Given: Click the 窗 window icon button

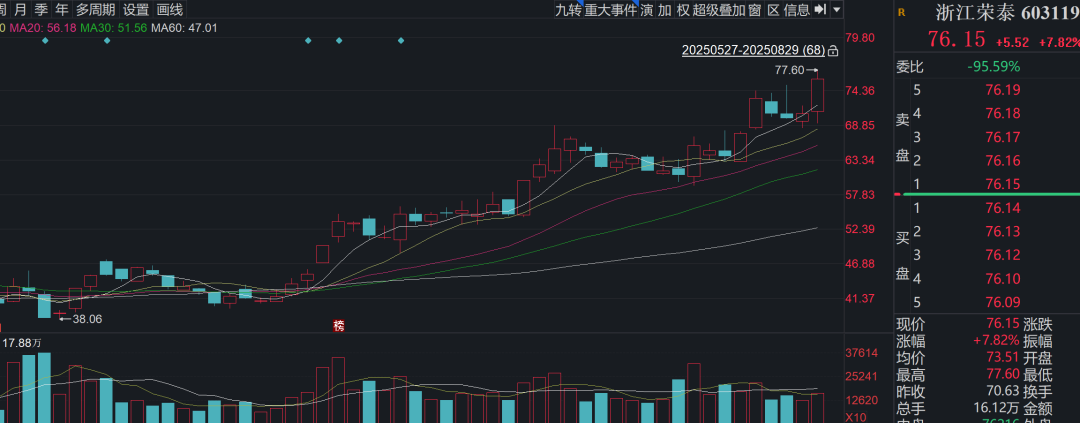Looking at the screenshot, I should tap(755, 10).
